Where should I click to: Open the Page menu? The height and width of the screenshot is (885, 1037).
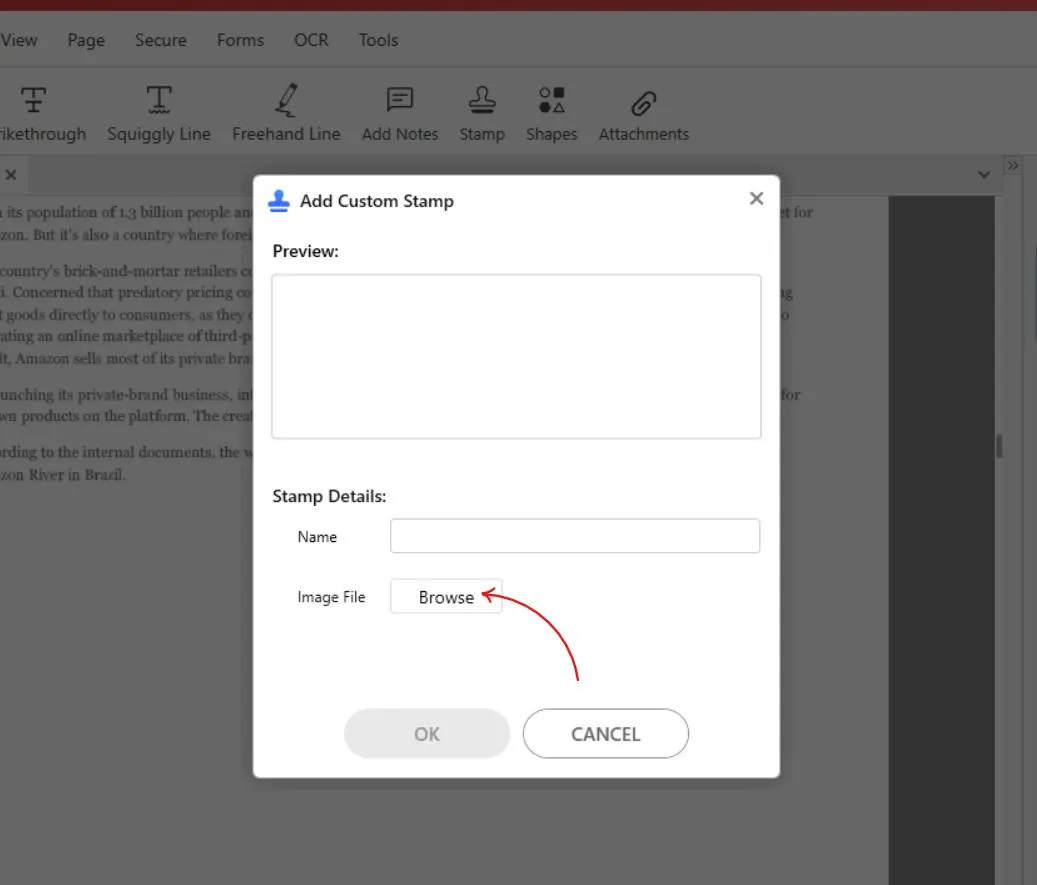[86, 40]
